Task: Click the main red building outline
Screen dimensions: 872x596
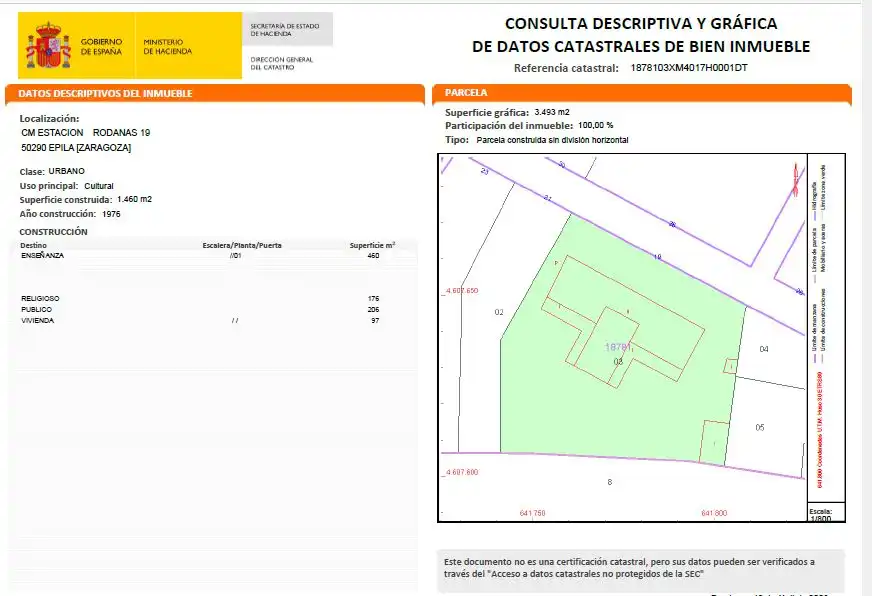Action: tap(623, 321)
